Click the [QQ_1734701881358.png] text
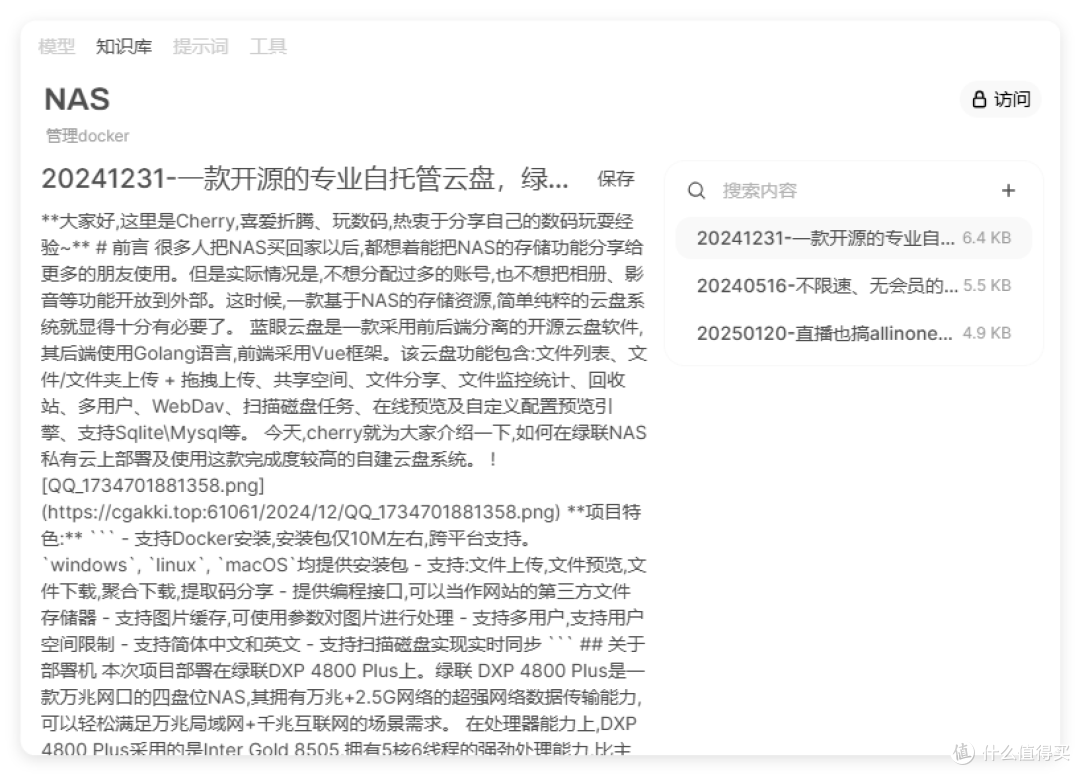The image size is (1080, 775). 153,486
